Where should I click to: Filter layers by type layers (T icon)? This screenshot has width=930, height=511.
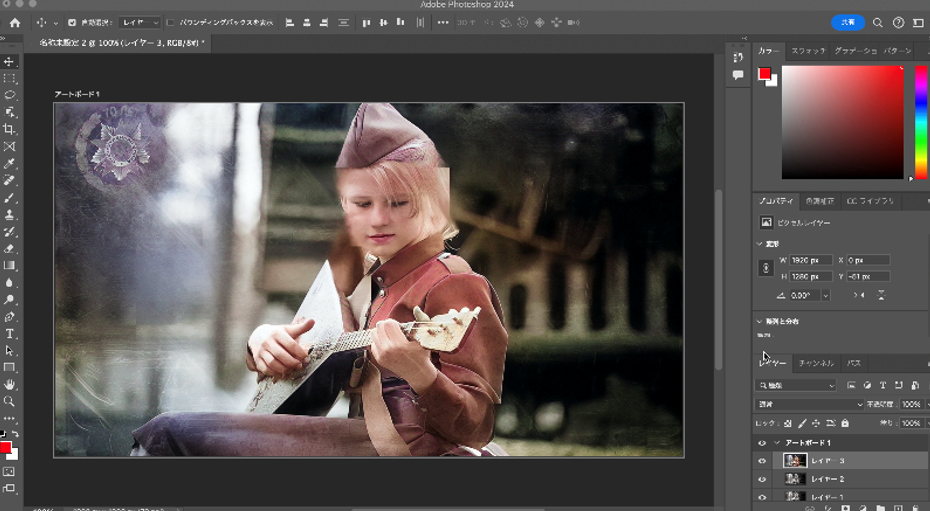pos(882,385)
